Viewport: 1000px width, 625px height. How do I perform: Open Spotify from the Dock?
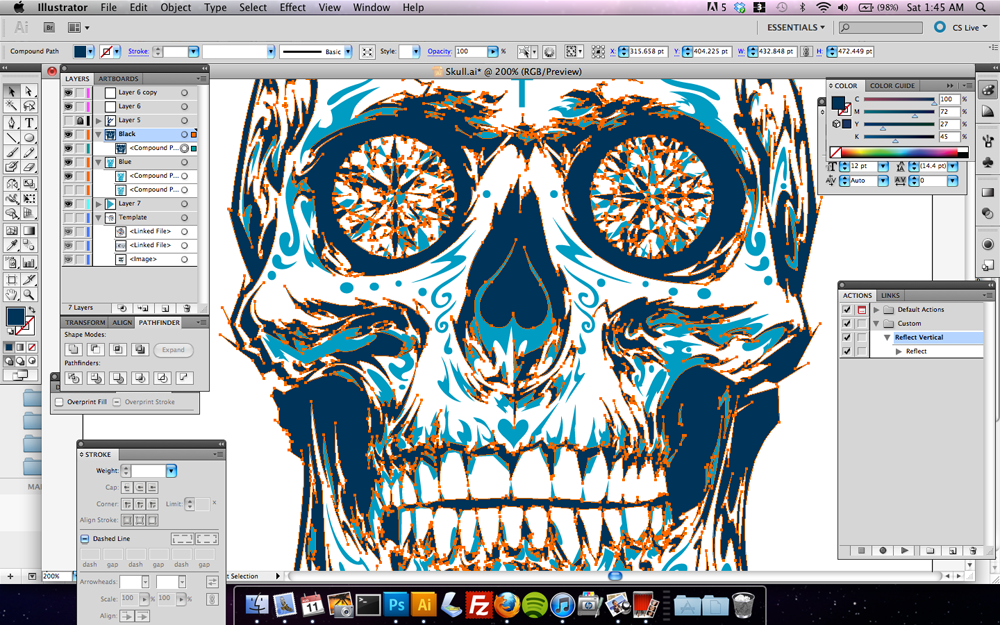point(534,604)
